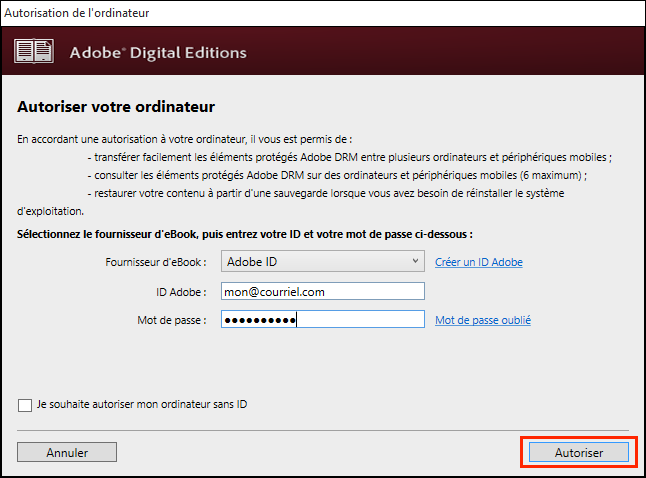
Task: Click the "En accordant une autorisation" intro sentence
Action: pyautogui.click(x=185, y=139)
